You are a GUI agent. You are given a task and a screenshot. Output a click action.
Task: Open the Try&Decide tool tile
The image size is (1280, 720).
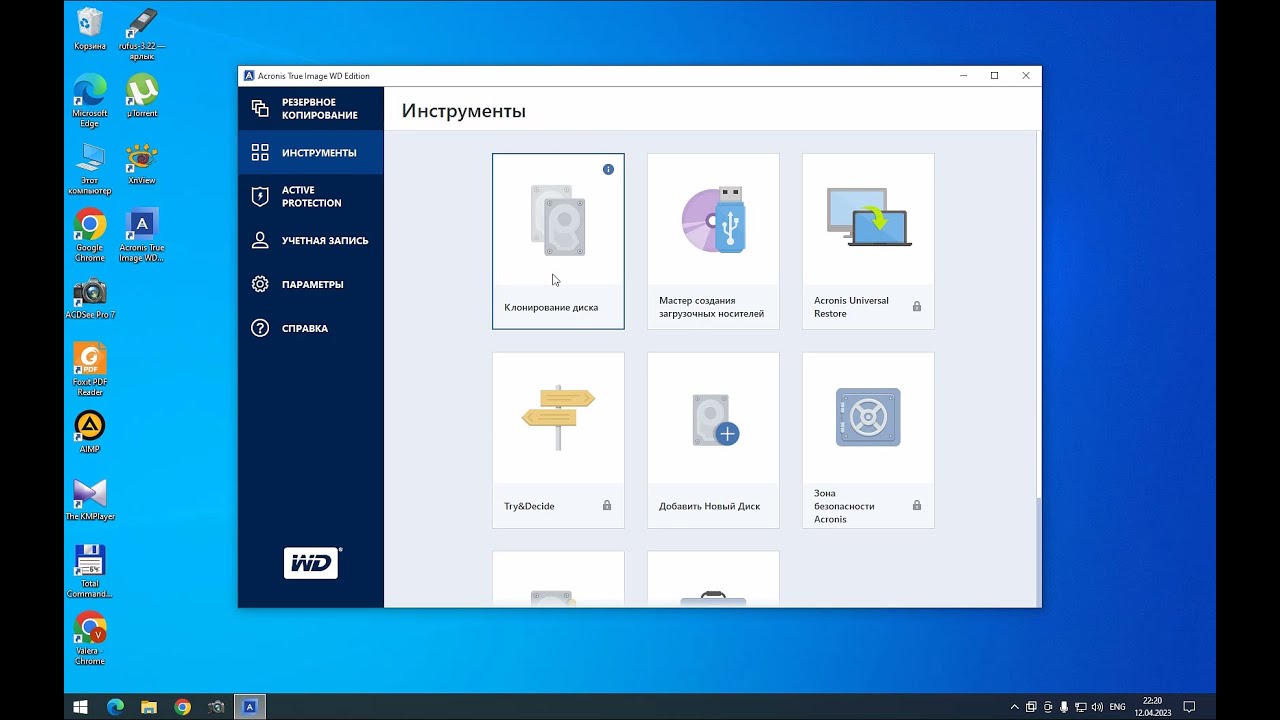click(x=558, y=440)
